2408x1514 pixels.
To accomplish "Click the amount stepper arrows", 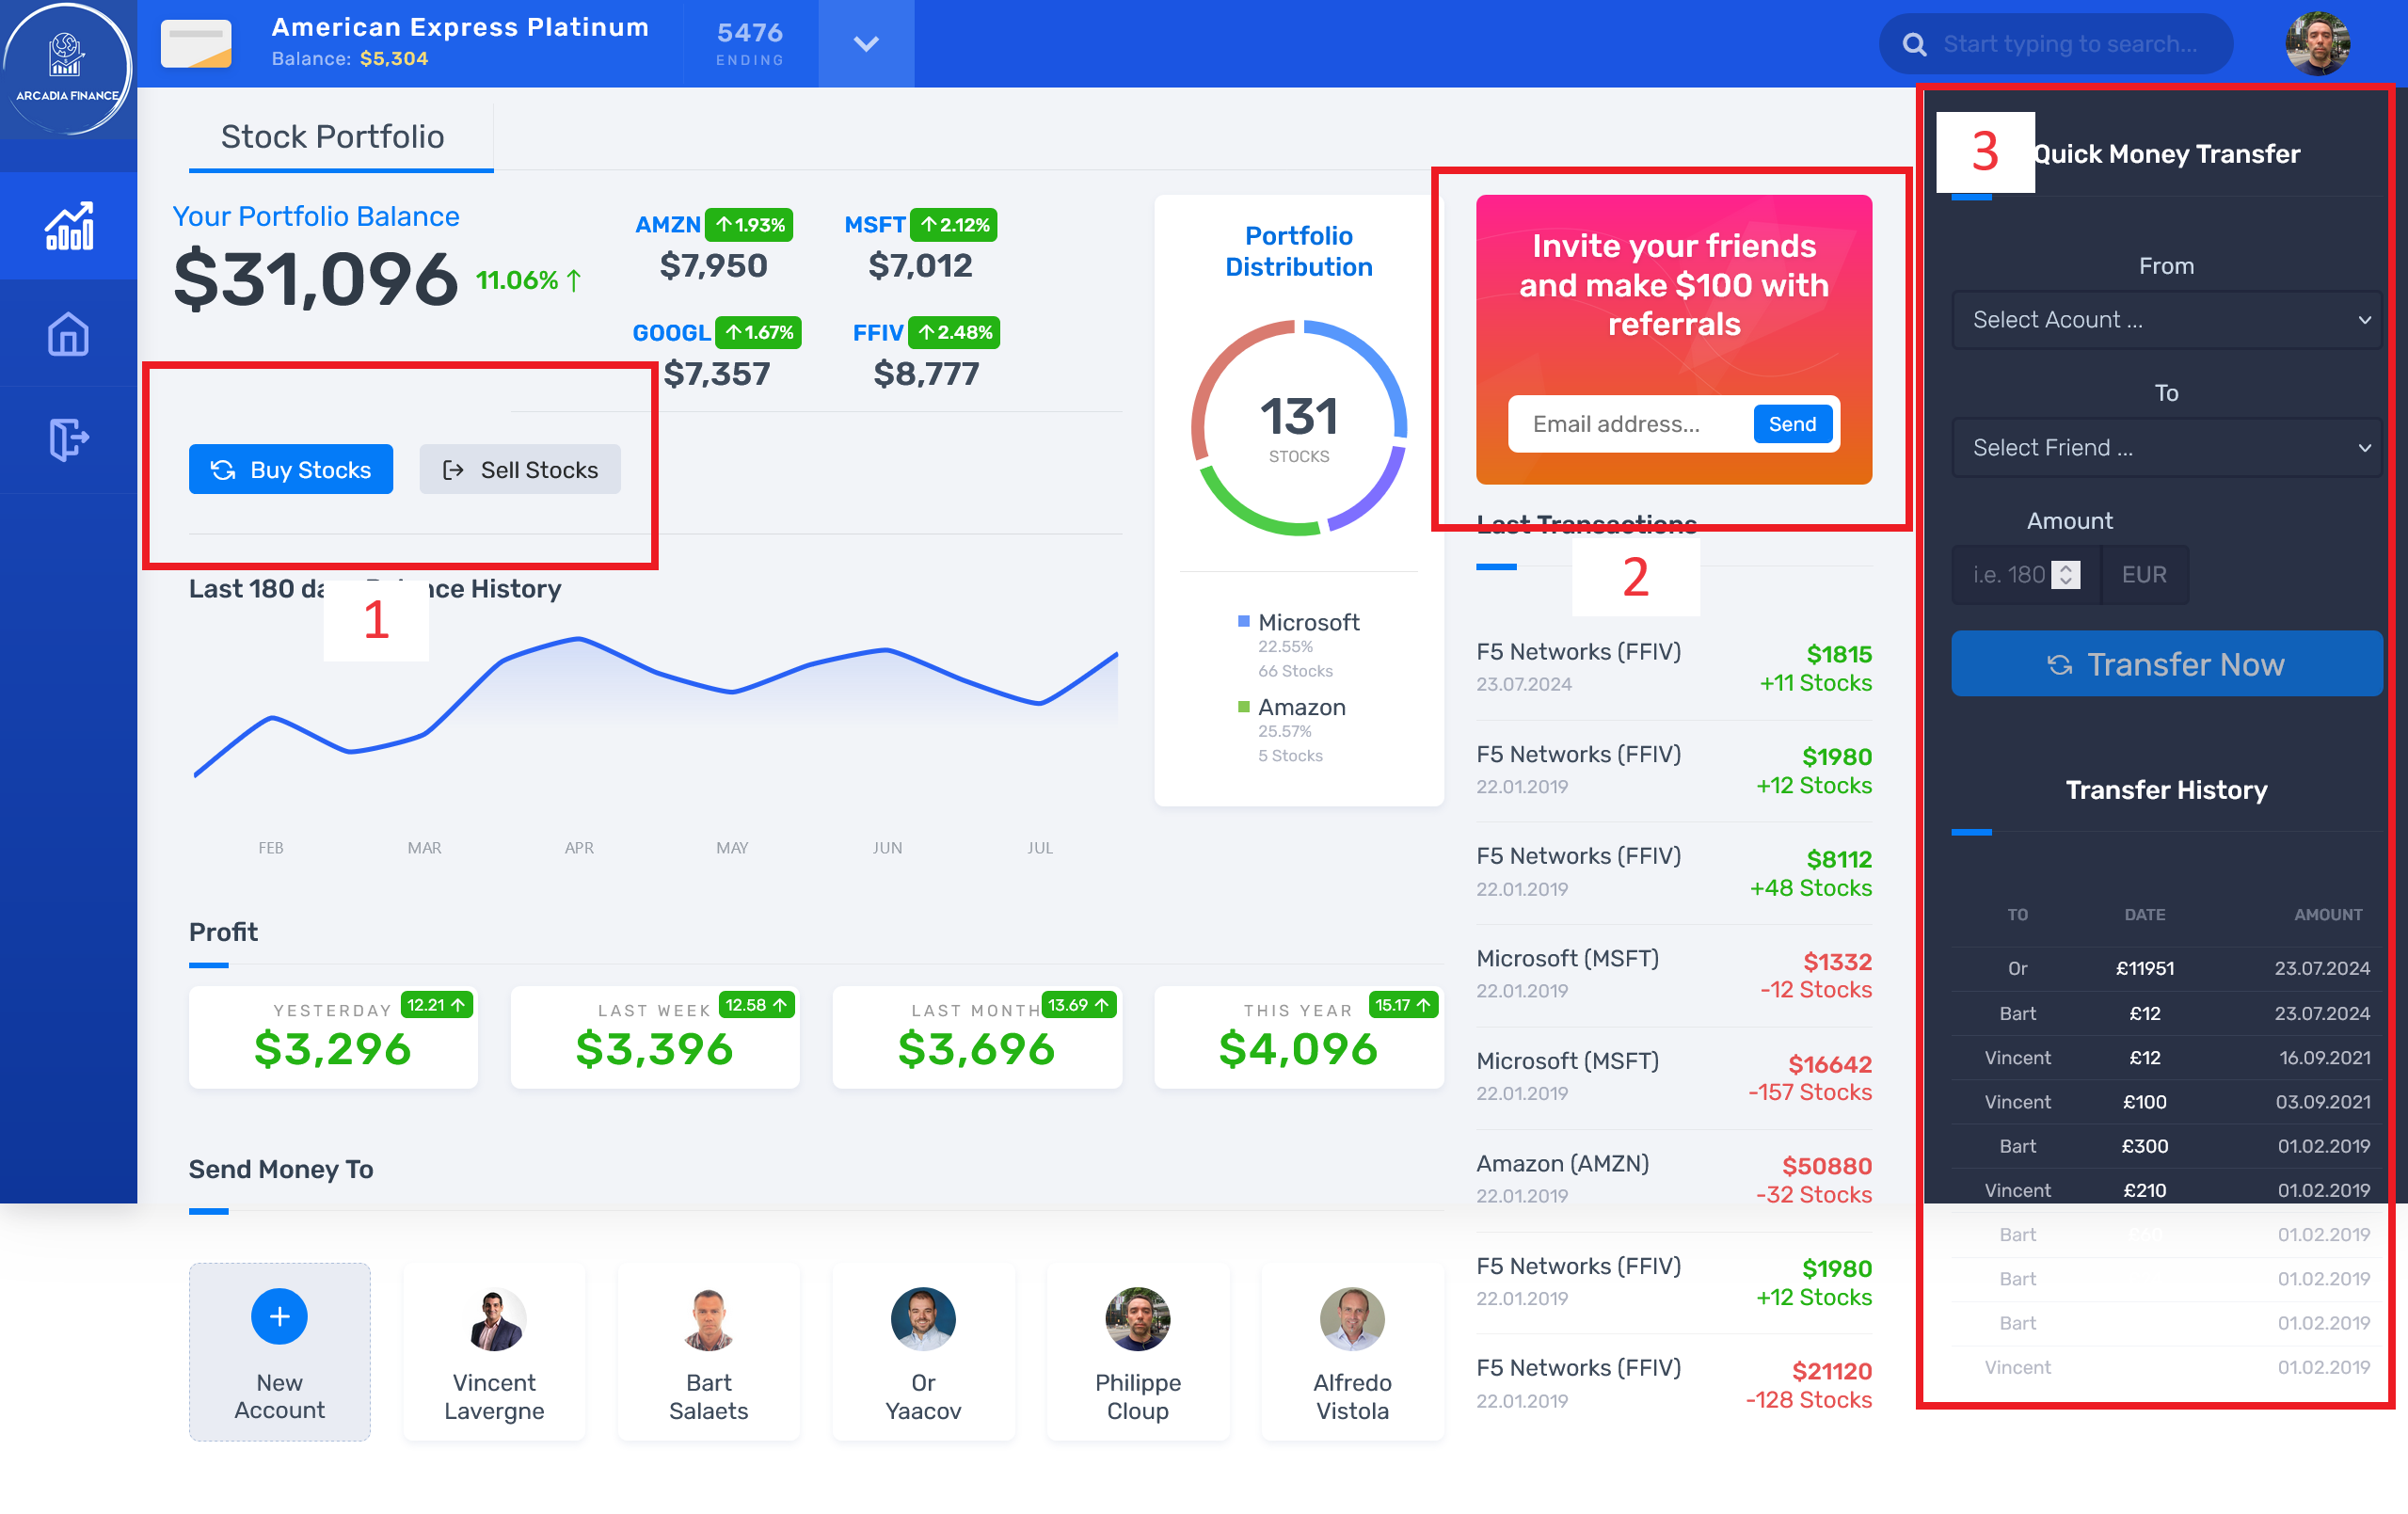I will 2066,575.
